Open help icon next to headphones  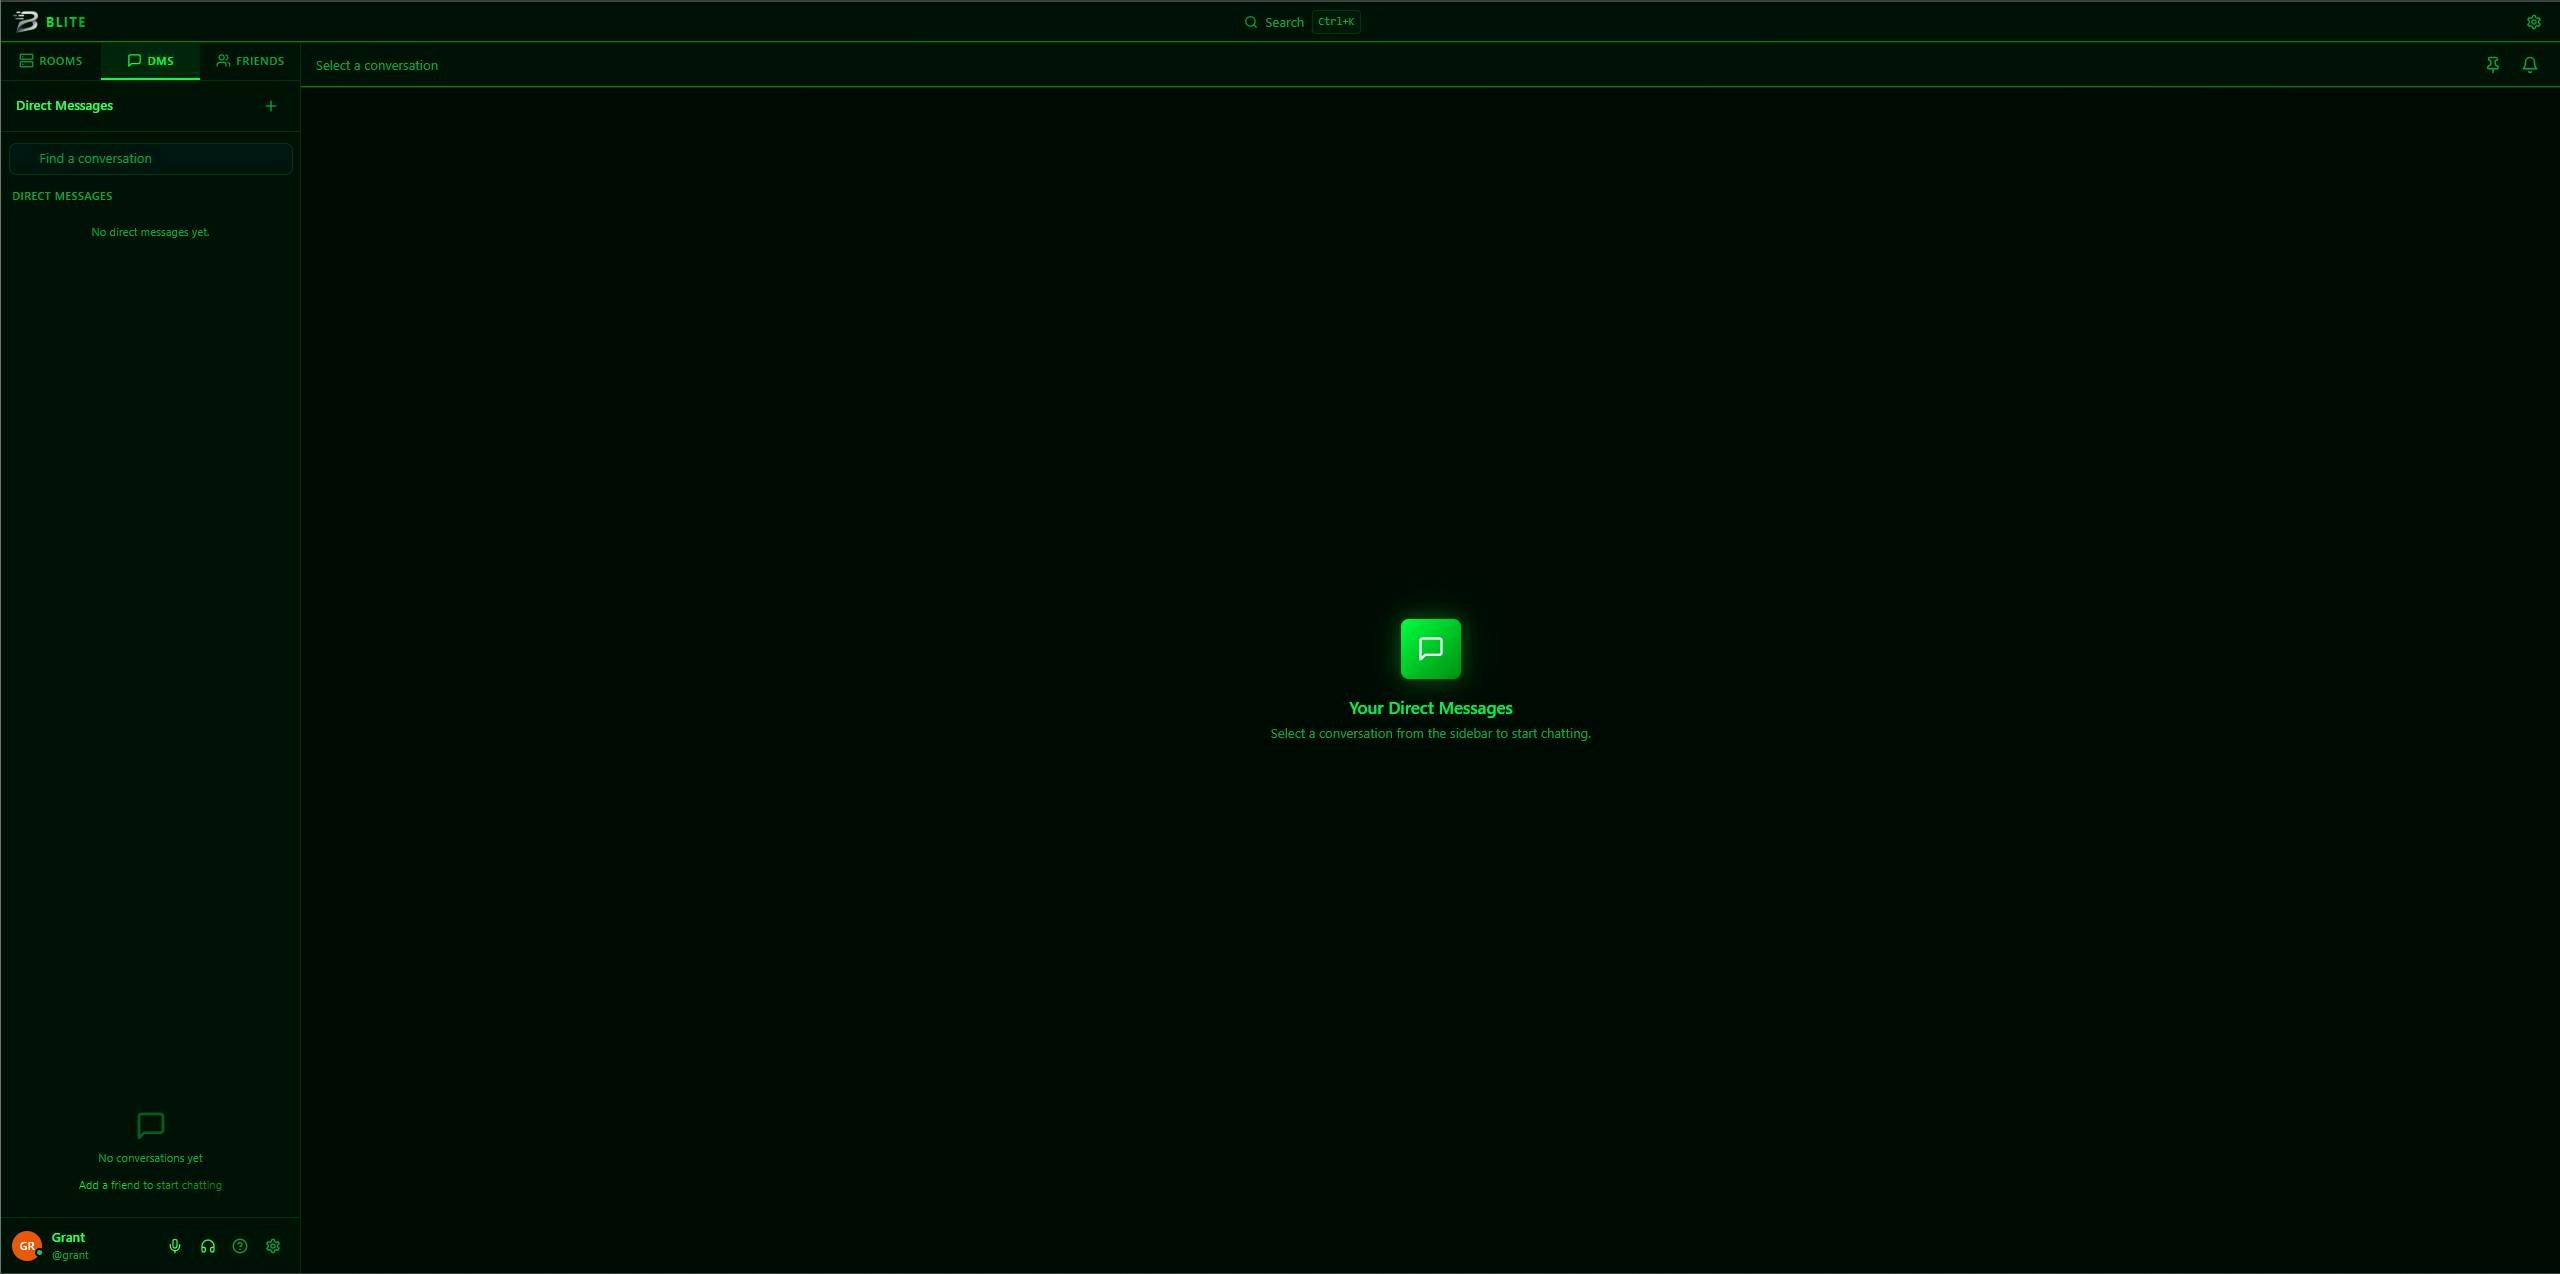click(240, 1246)
